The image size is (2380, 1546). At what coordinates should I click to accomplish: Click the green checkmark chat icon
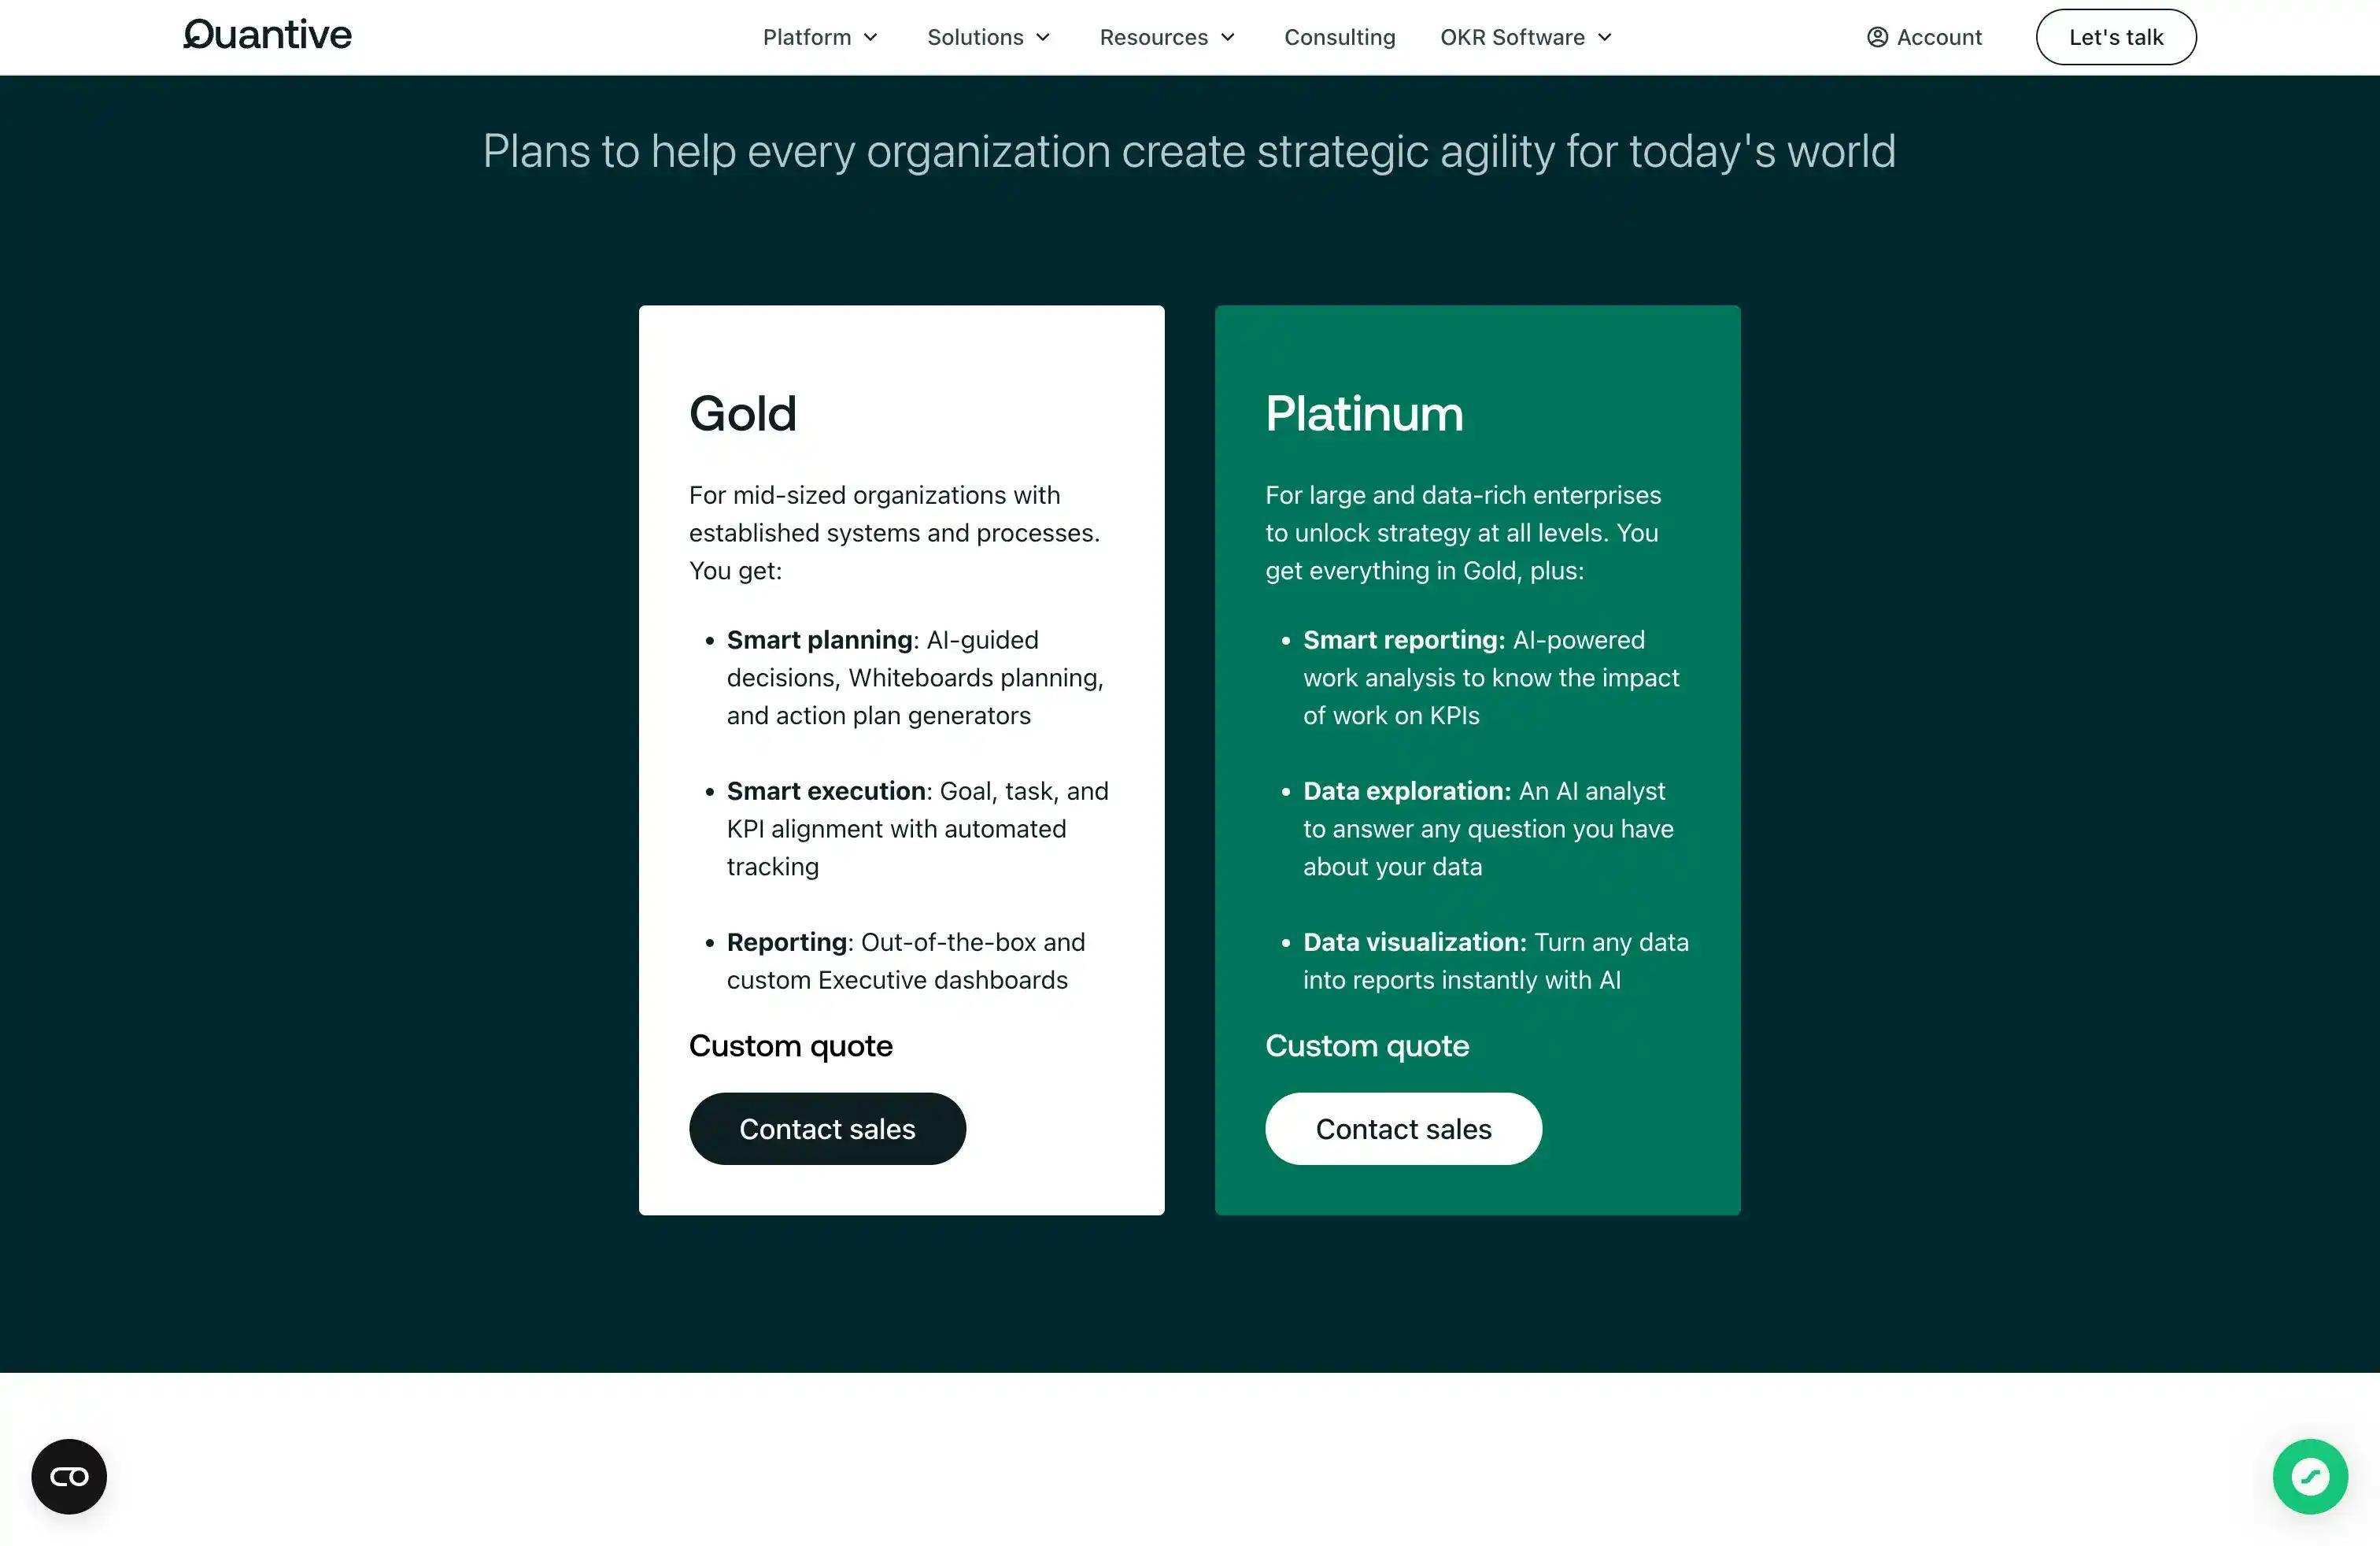pos(2311,1477)
